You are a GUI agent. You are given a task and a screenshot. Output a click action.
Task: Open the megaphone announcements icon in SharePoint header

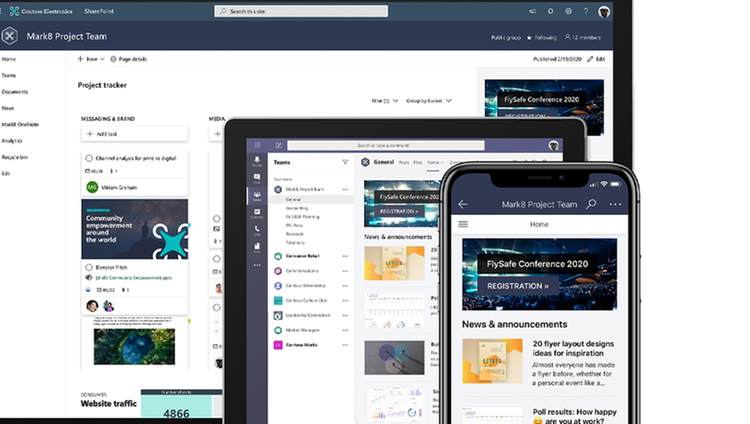(532, 11)
